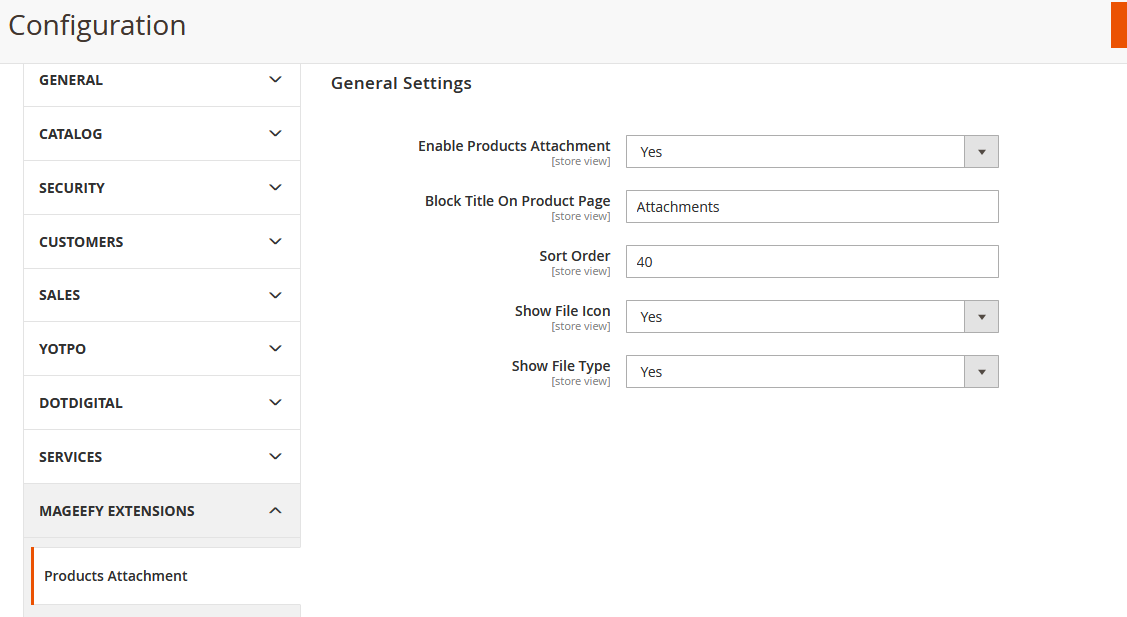Select Products Attachment in sidebar

pos(116,576)
